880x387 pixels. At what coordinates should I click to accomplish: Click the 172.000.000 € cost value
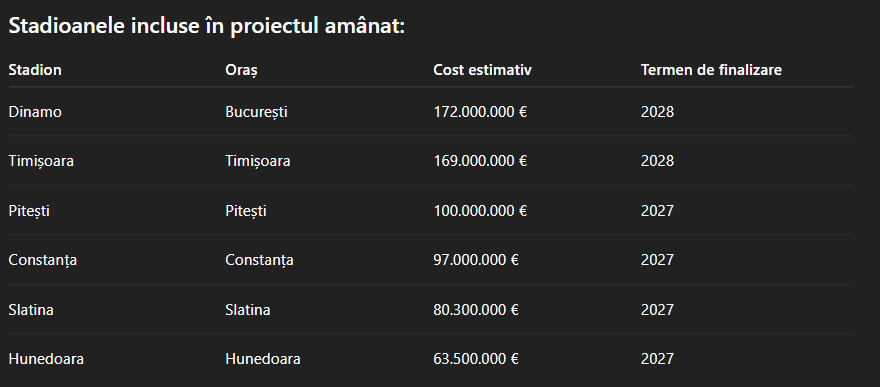(480, 112)
